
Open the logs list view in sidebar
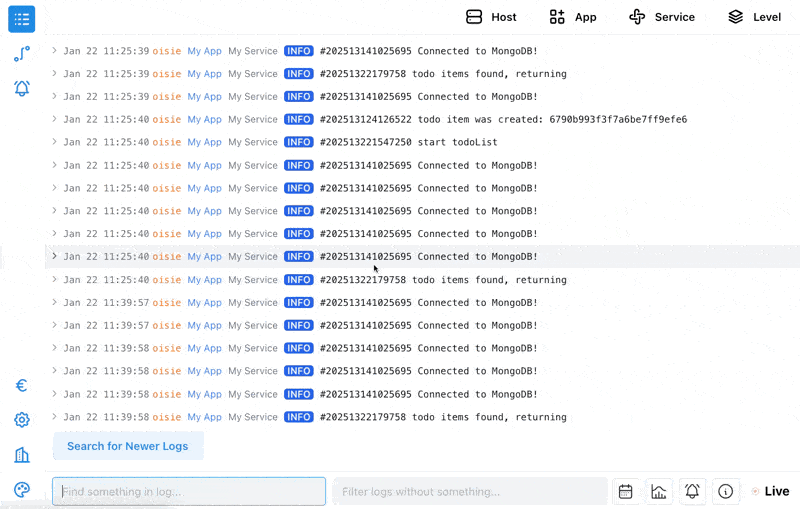tap(22, 19)
